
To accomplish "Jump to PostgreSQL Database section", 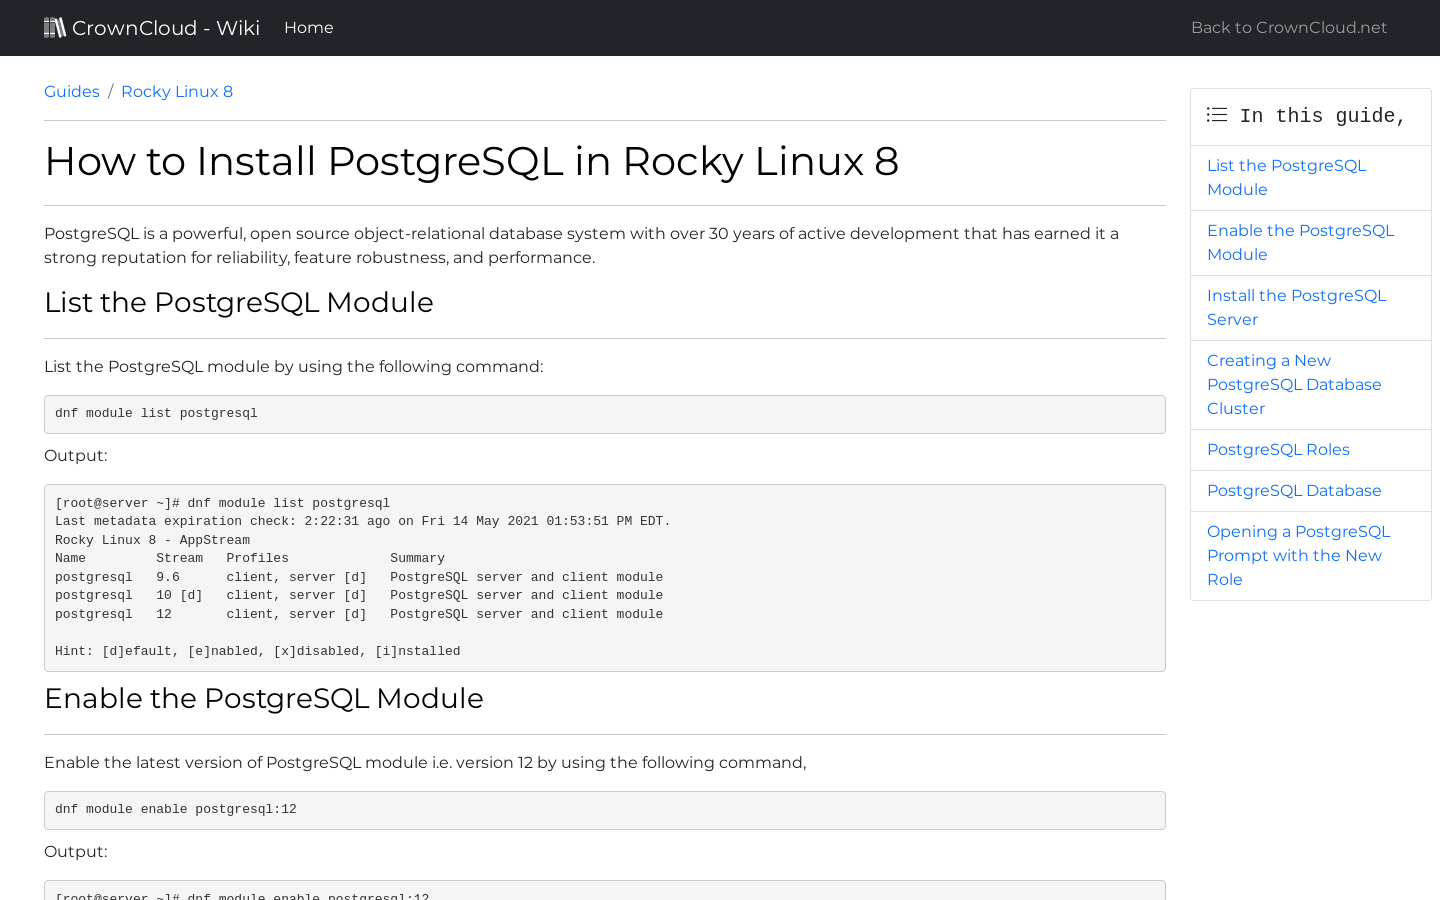I will click(1311, 491).
